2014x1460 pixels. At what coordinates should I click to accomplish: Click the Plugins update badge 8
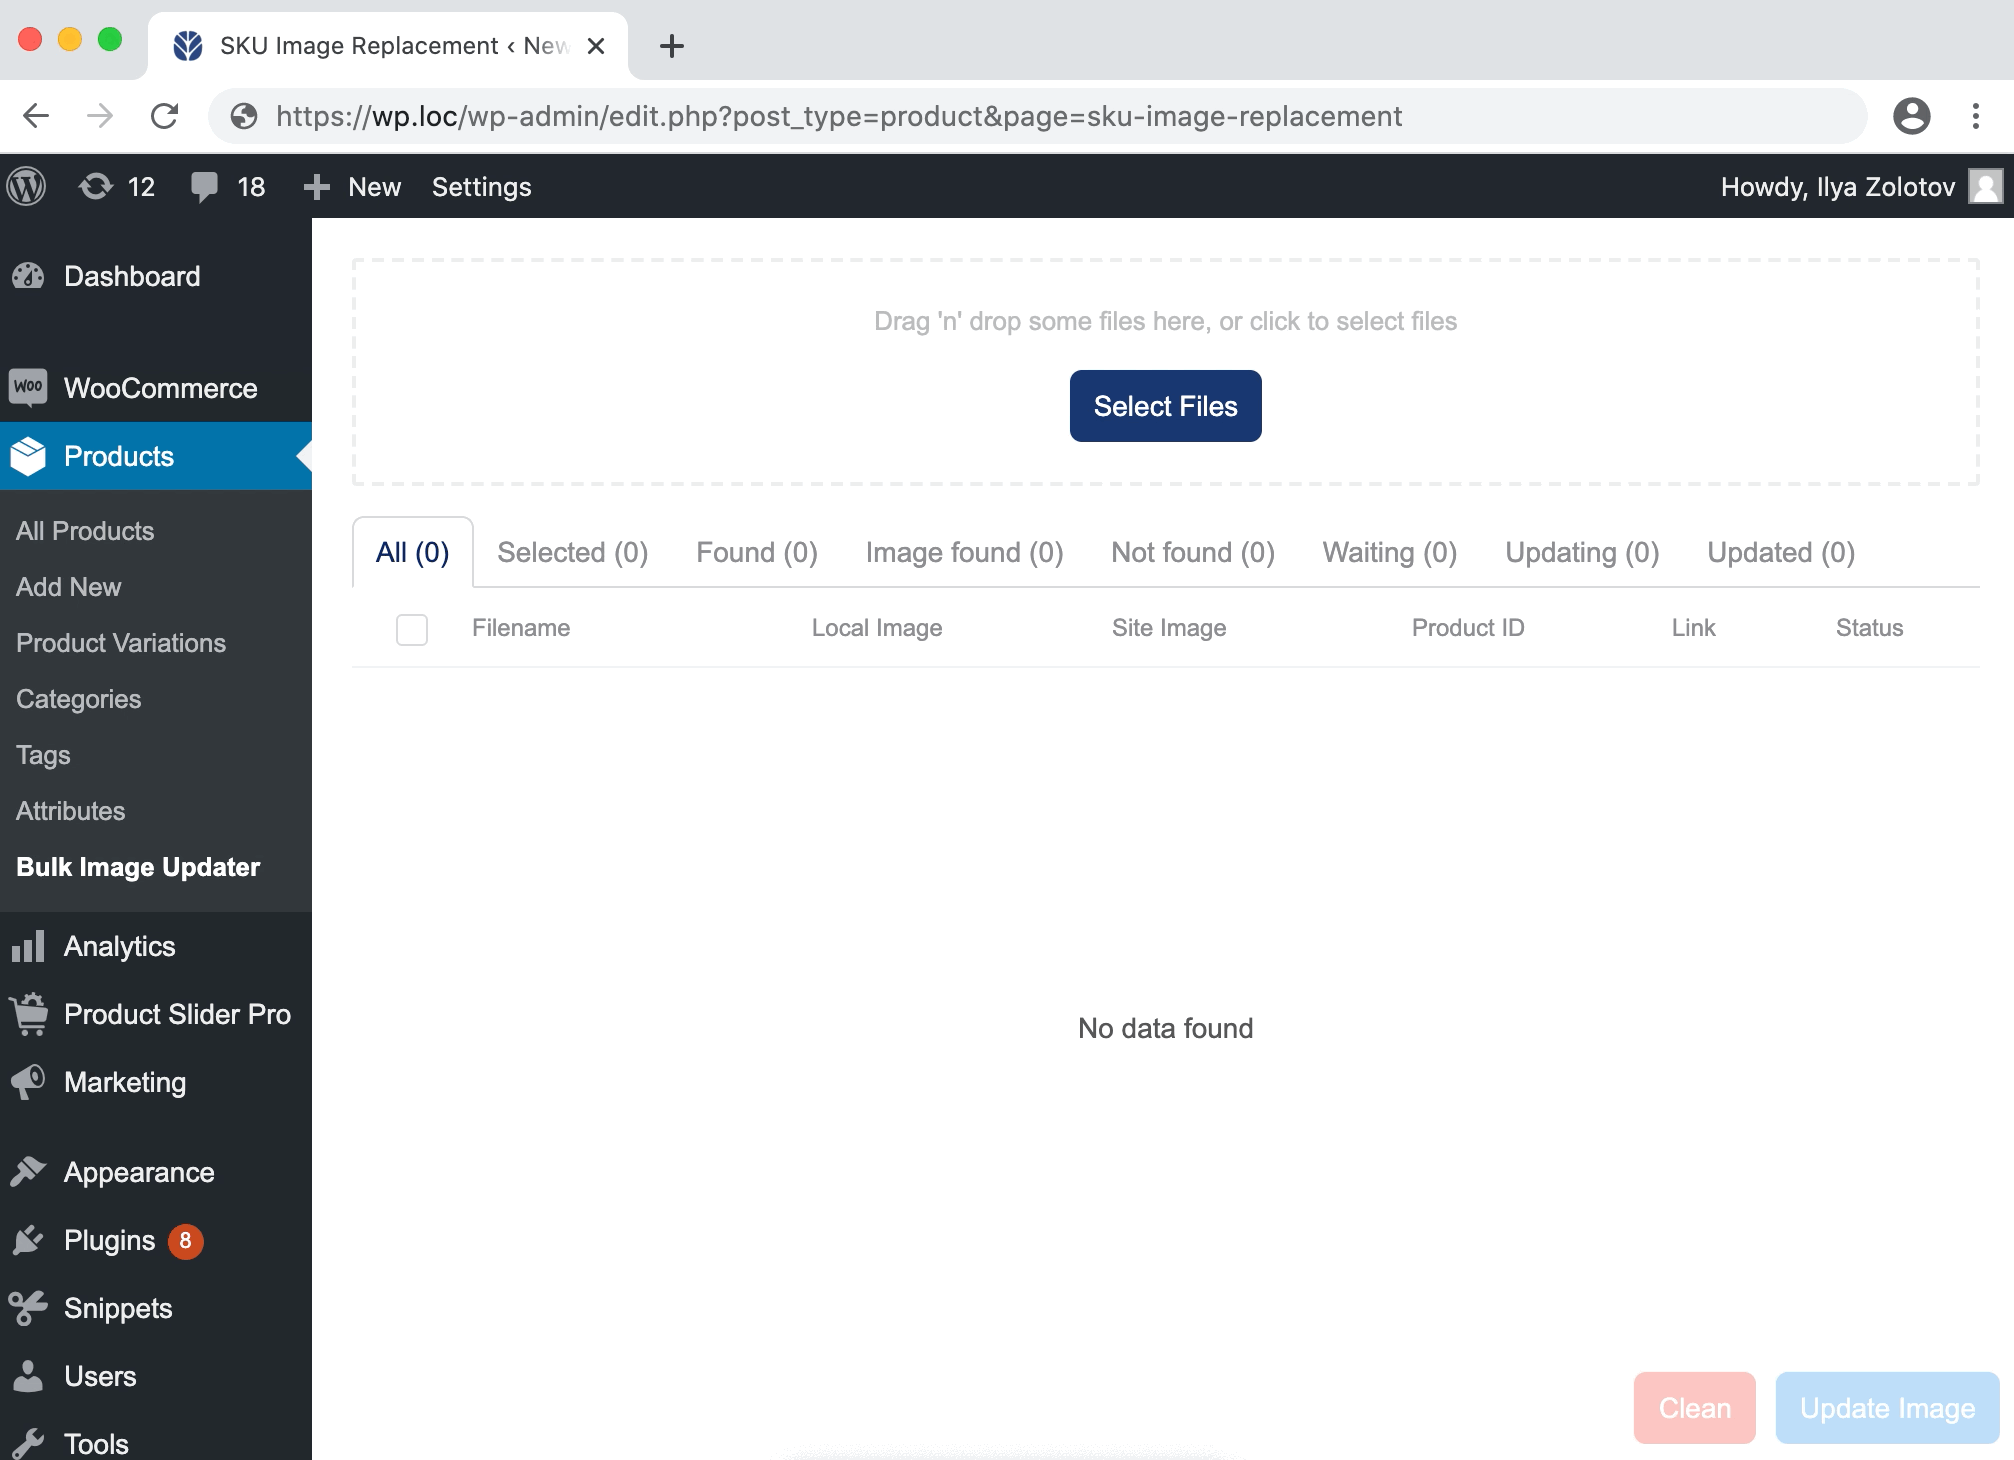point(185,1241)
